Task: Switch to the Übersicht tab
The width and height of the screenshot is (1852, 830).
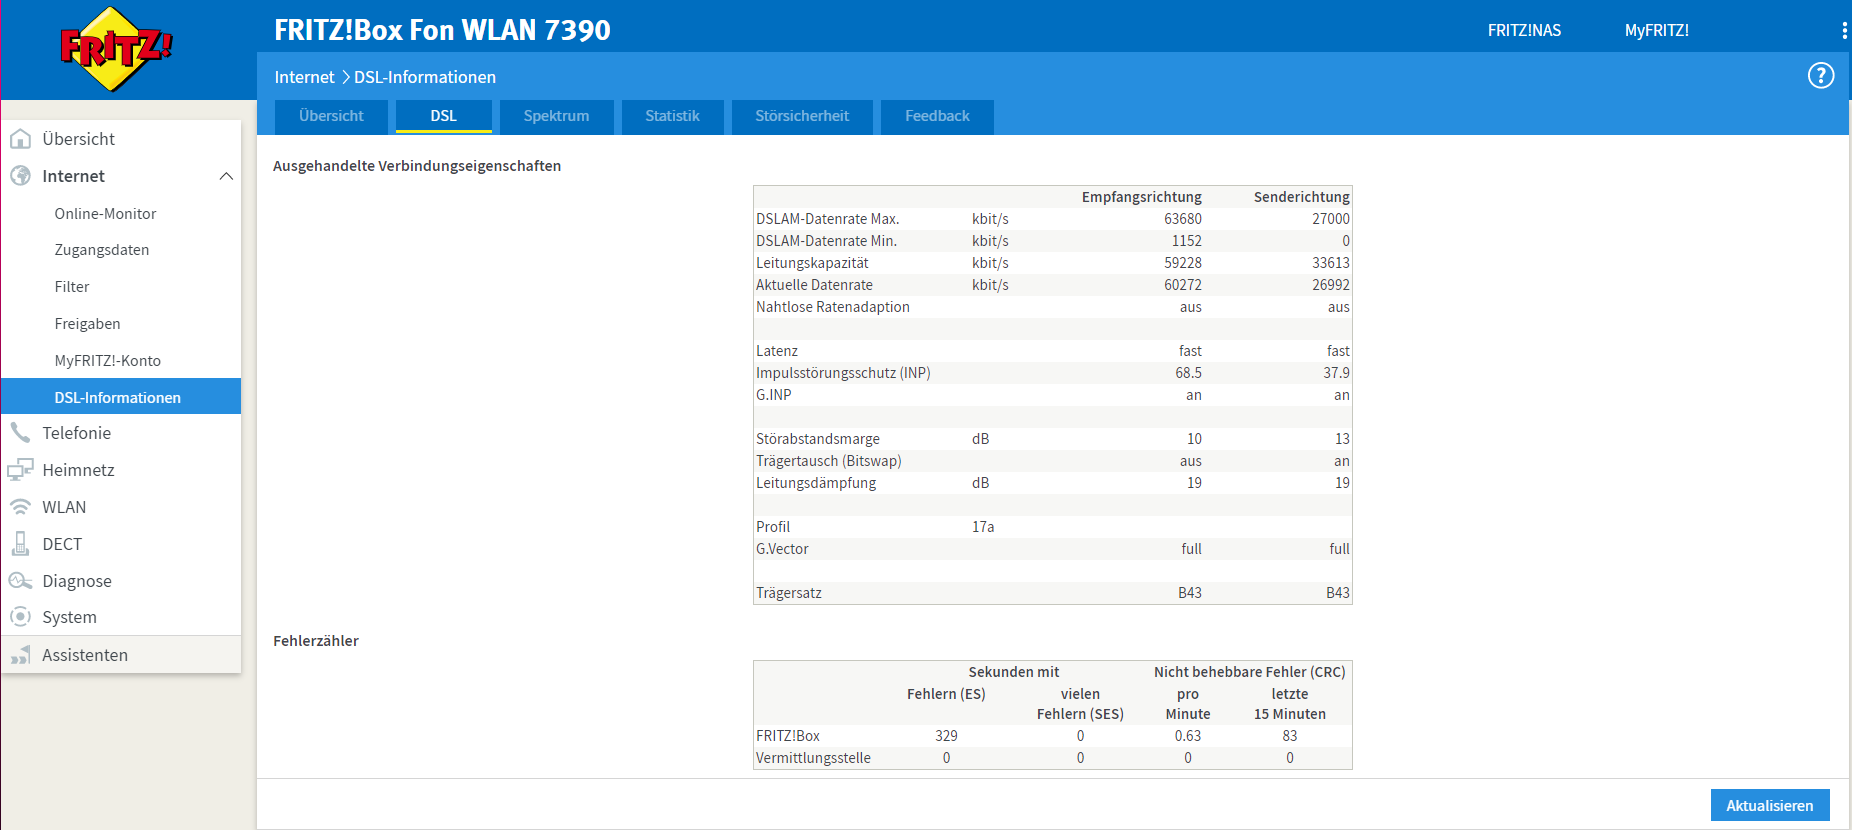Action: click(x=331, y=116)
